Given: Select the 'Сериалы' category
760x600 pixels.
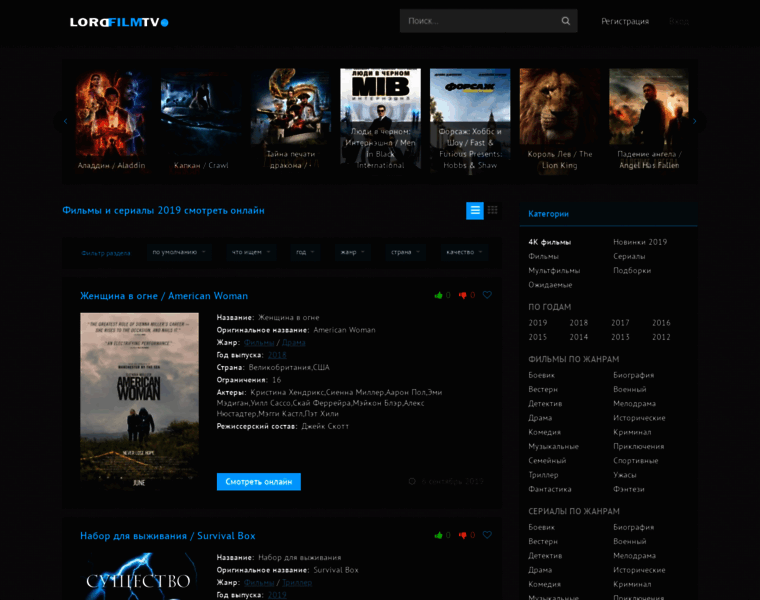Looking at the screenshot, I should (629, 256).
